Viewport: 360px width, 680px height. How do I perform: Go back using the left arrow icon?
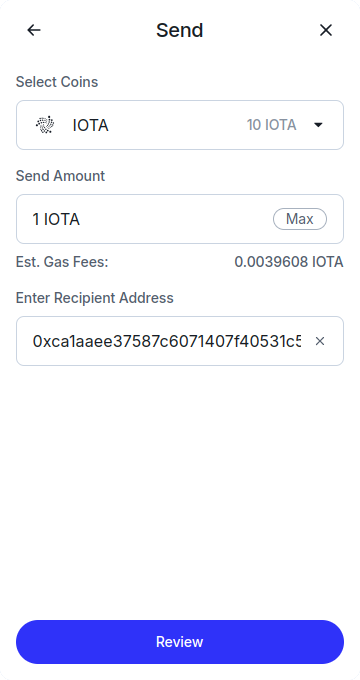(x=34, y=30)
